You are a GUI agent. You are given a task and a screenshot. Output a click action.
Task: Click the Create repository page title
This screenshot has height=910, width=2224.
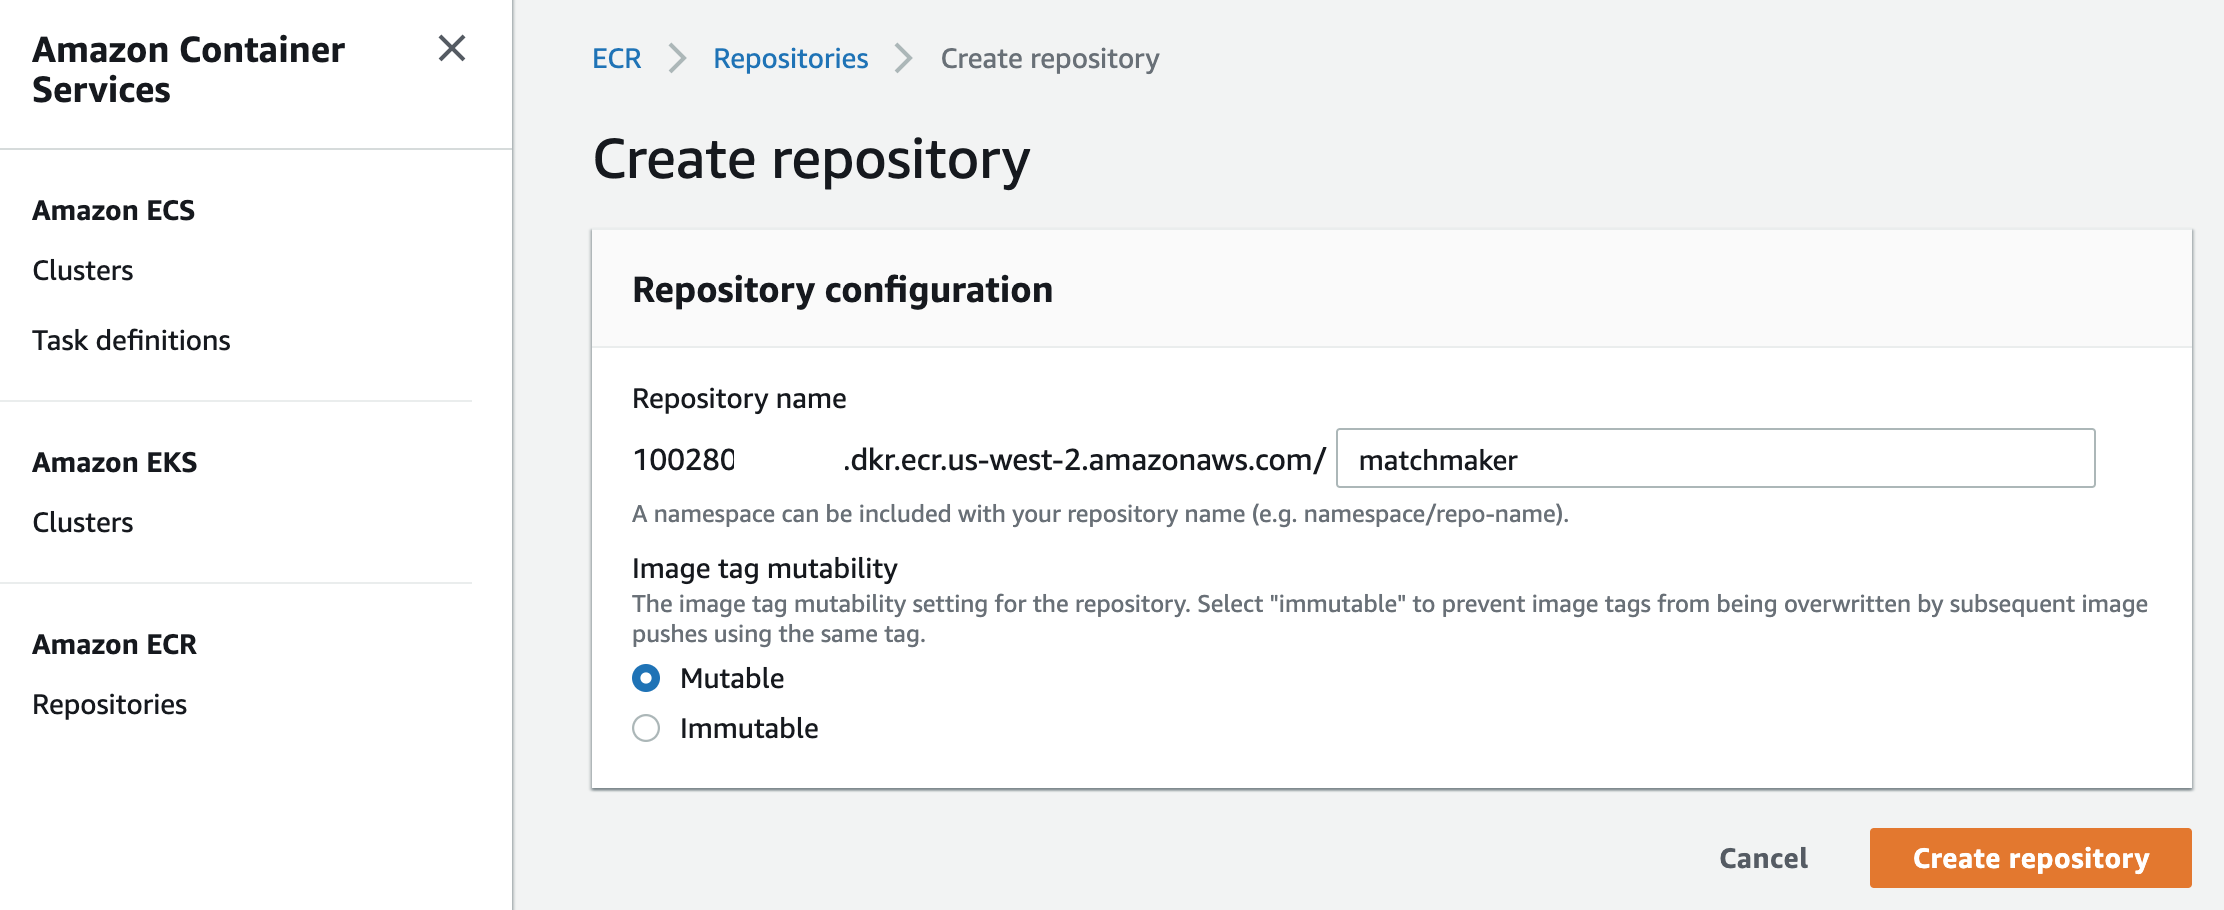pyautogui.click(x=811, y=159)
